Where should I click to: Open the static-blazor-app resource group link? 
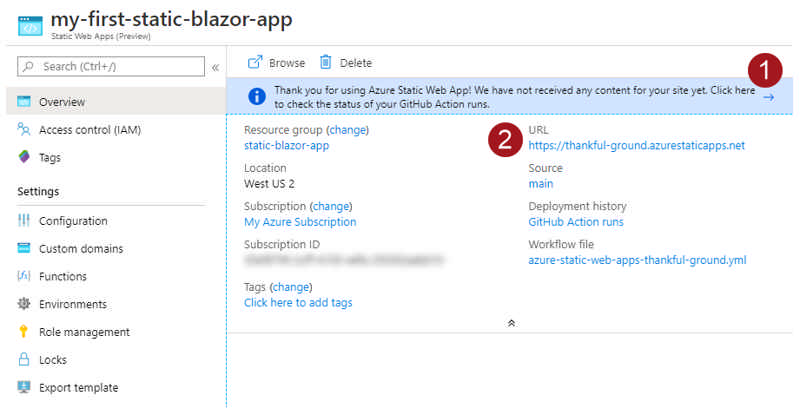[286, 145]
